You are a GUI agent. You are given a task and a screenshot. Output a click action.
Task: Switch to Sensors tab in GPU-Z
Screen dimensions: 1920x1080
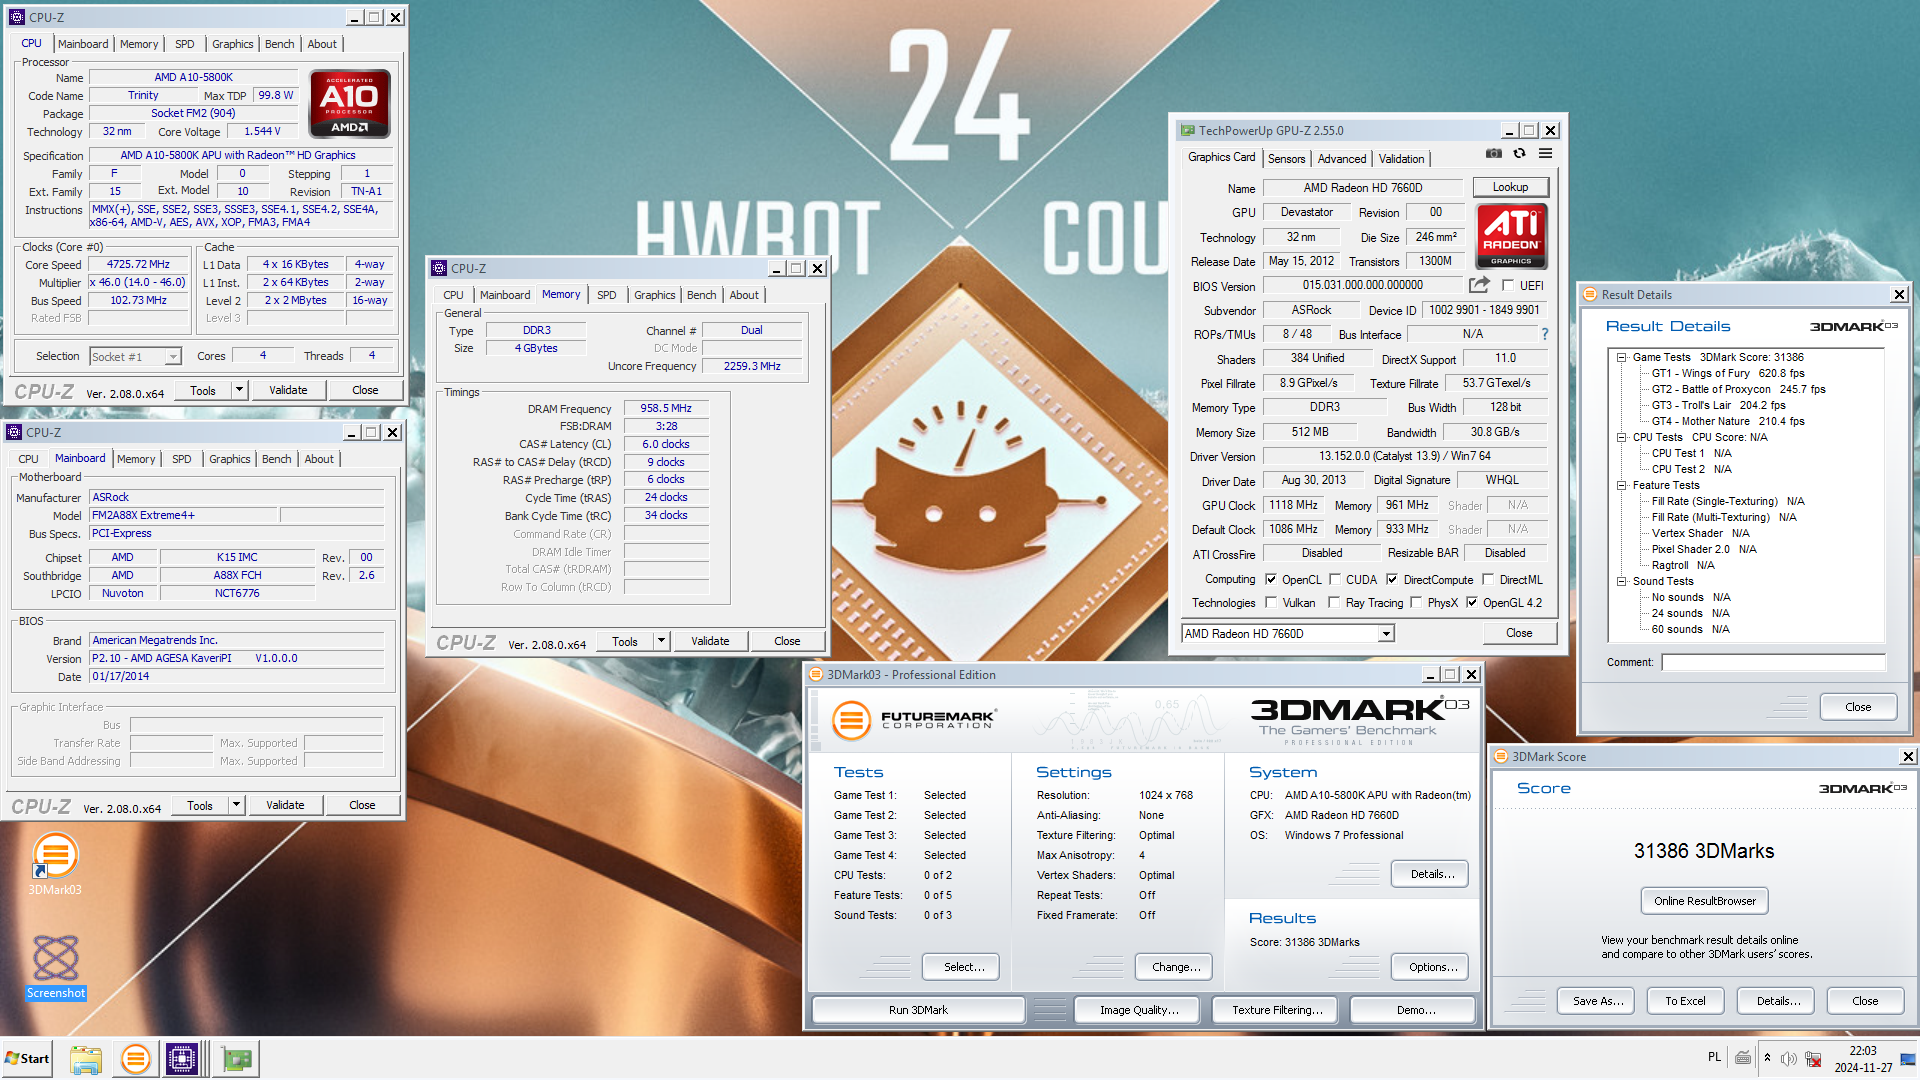[x=1286, y=159]
